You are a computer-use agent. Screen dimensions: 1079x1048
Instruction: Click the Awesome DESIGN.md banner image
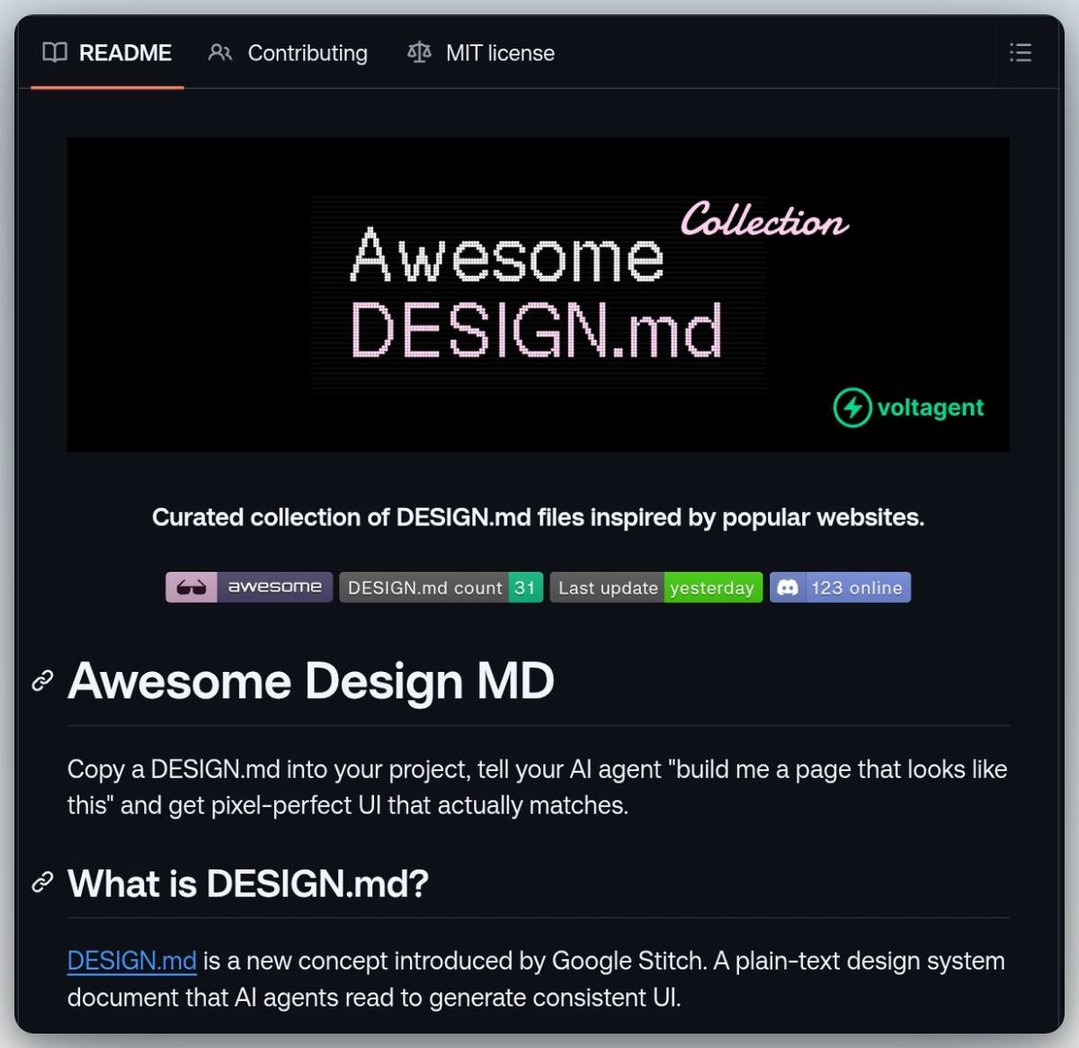[538, 295]
